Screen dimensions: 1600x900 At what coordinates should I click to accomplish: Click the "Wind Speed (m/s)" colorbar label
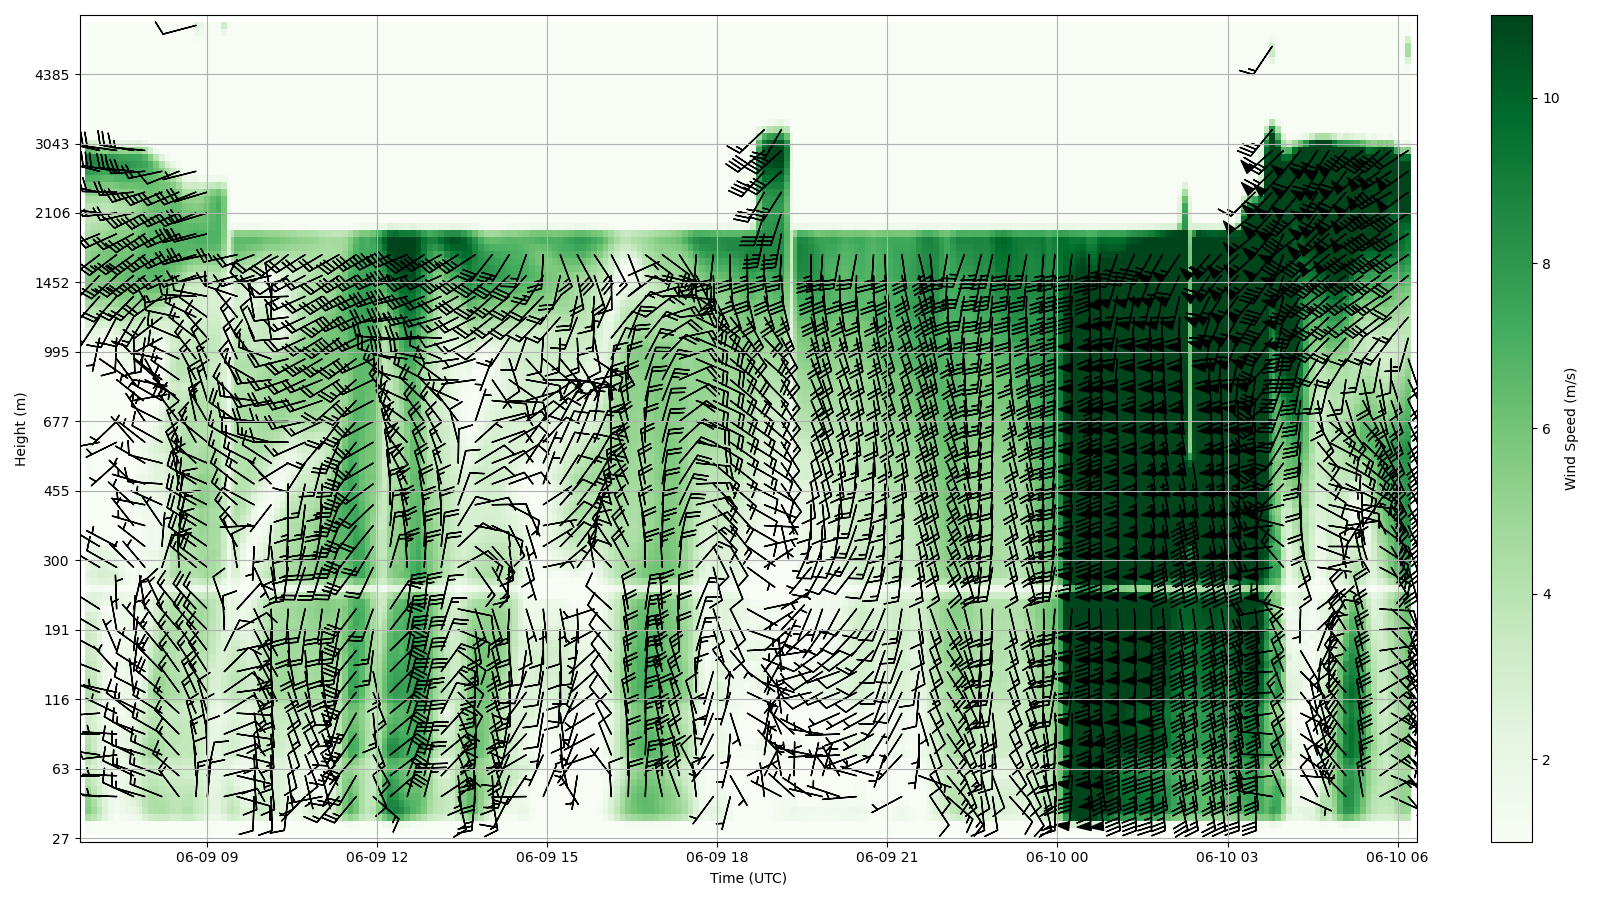point(1570,429)
